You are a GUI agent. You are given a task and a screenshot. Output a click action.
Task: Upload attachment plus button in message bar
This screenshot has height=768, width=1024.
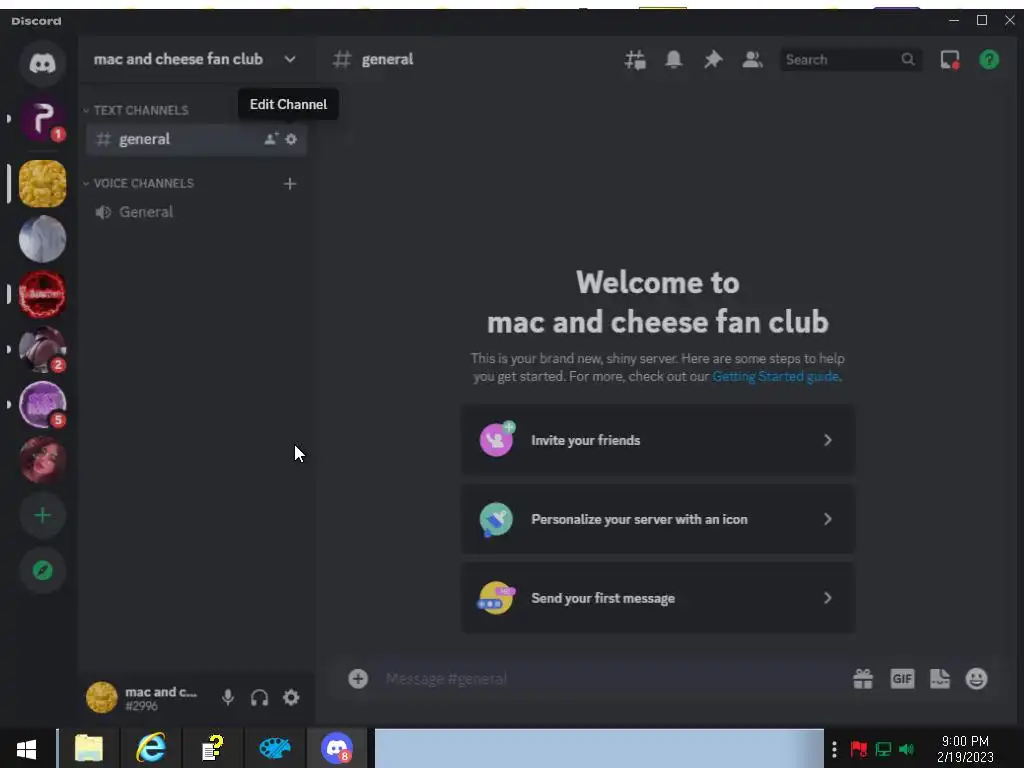pyautogui.click(x=358, y=679)
